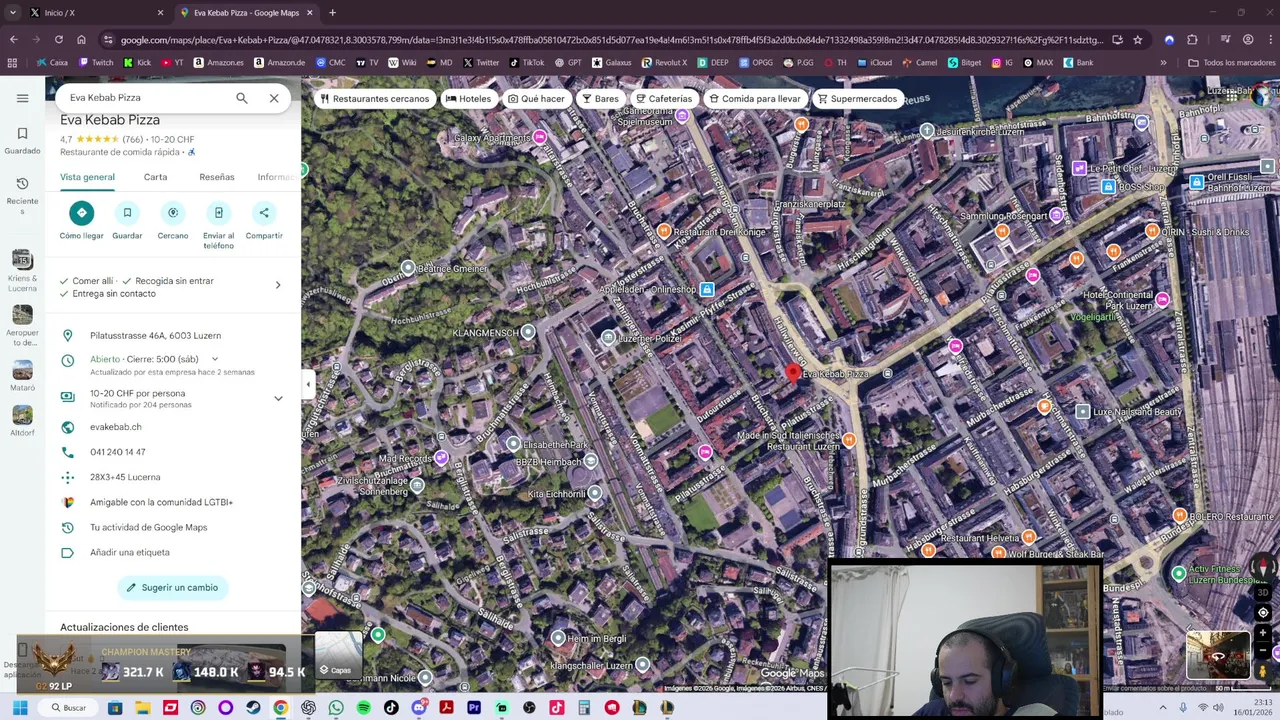The image size is (1280, 720).
Task: Zoom out with the minus button
Action: 1263,651
